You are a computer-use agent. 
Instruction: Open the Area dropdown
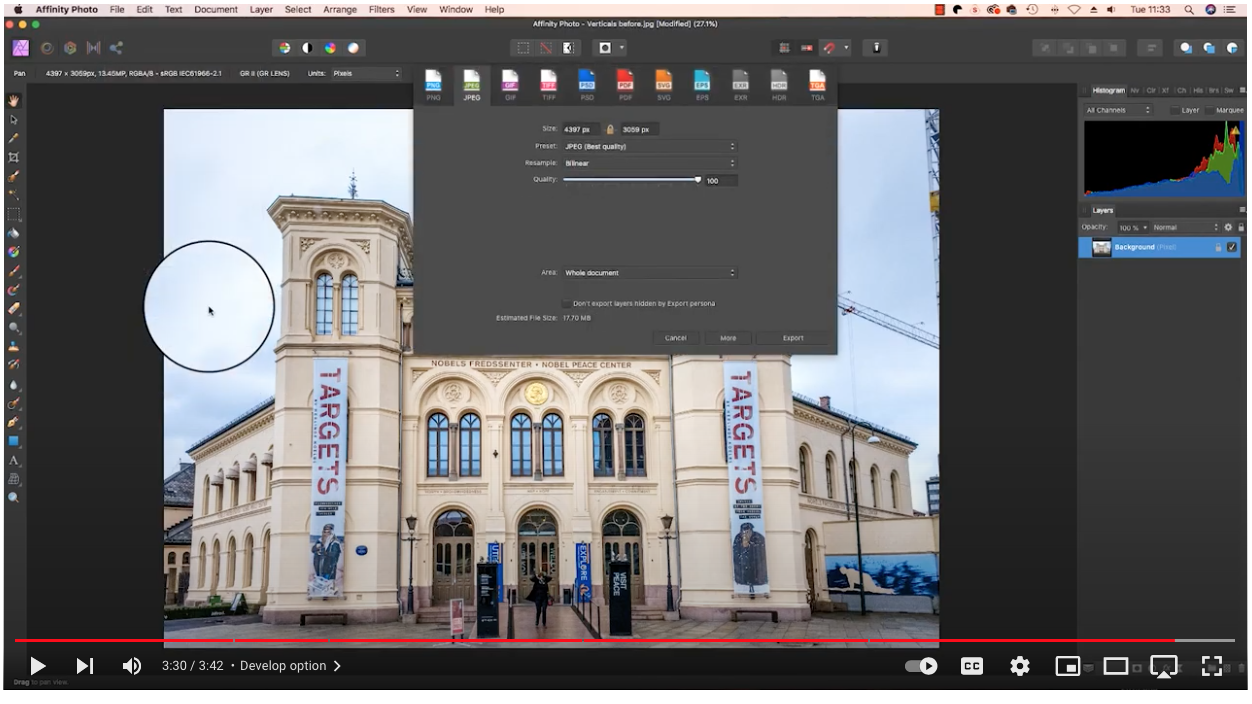649,273
